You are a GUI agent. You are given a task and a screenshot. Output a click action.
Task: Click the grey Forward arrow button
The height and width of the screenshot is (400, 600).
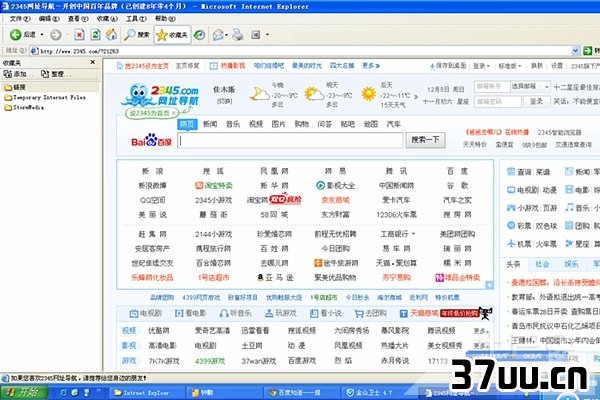tap(56, 35)
